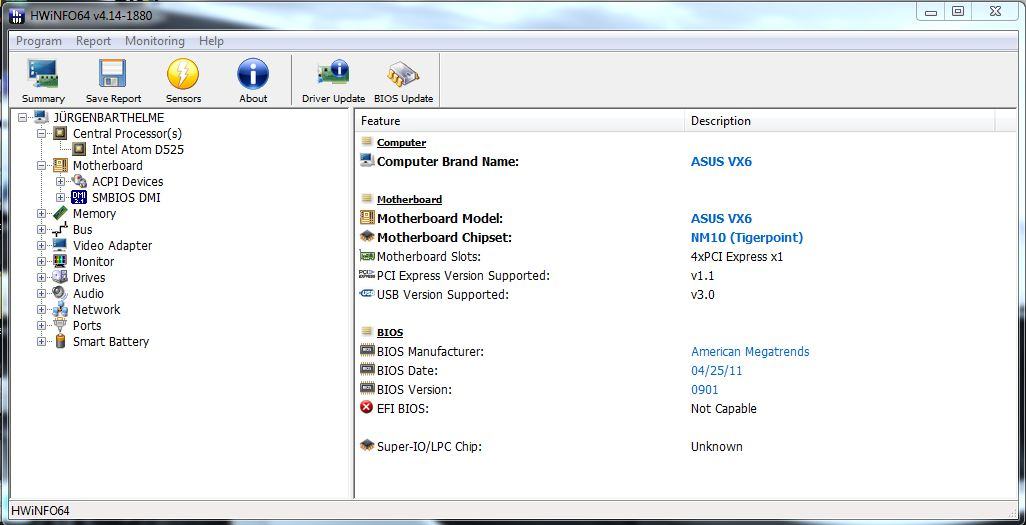Click the 04/25/11 BIOS date value
This screenshot has width=1026, height=525.
(716, 371)
